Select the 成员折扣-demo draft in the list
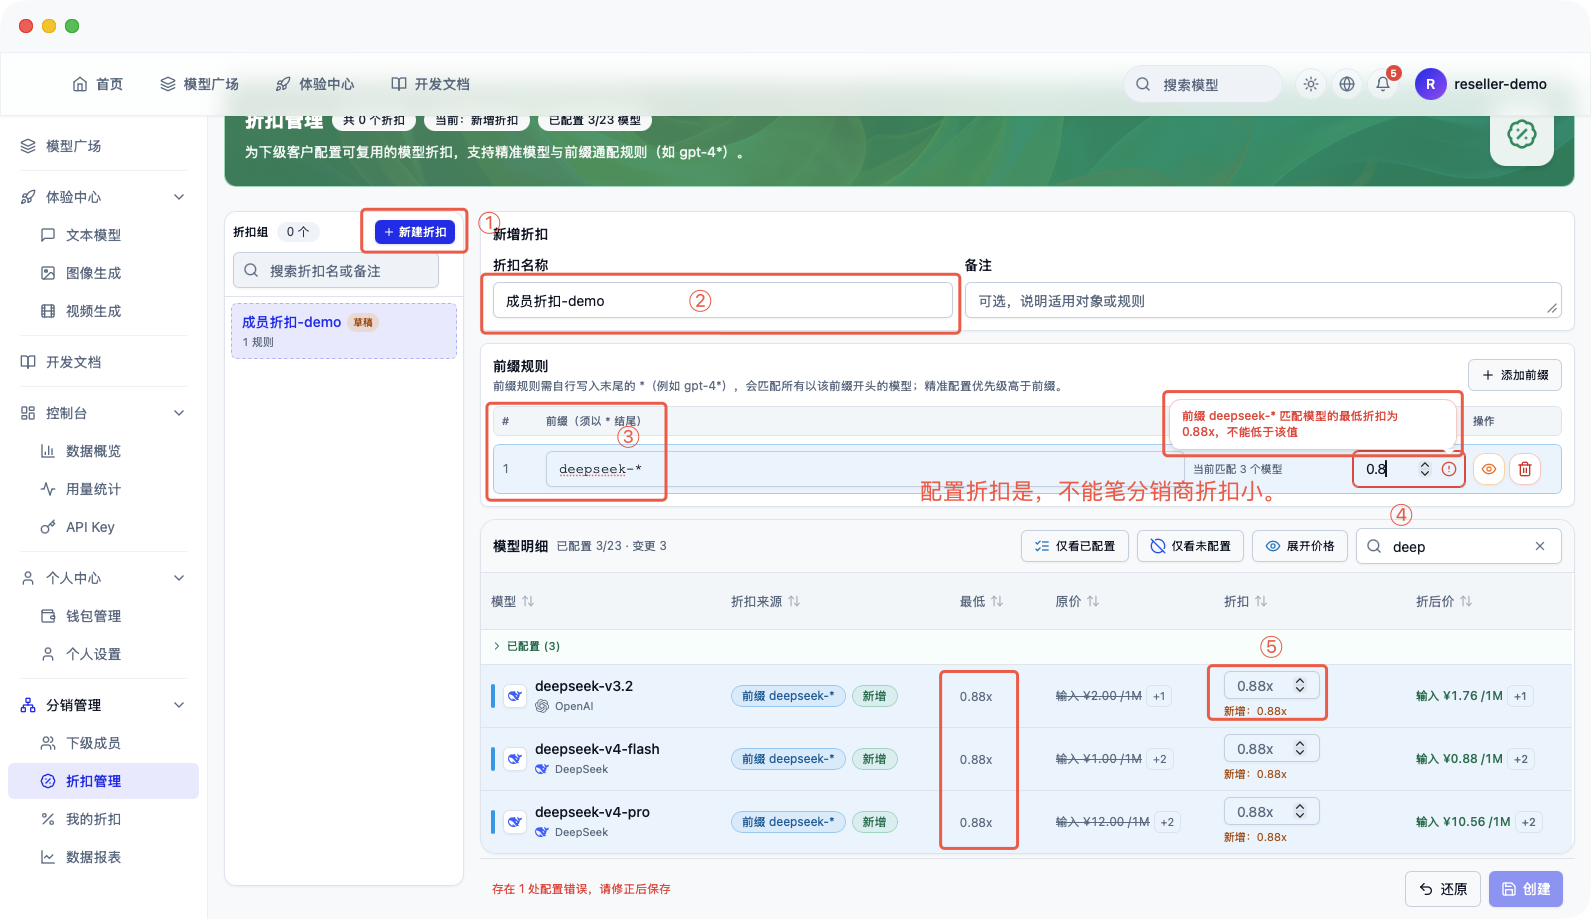 coord(344,331)
